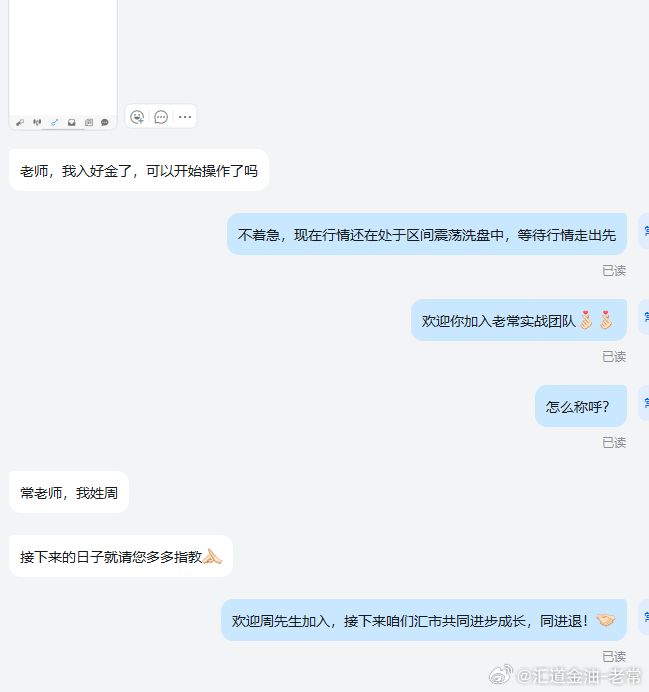Tap the inbox tray icon in thumbnail
Screen dimensions: 649x692
coord(71,122)
